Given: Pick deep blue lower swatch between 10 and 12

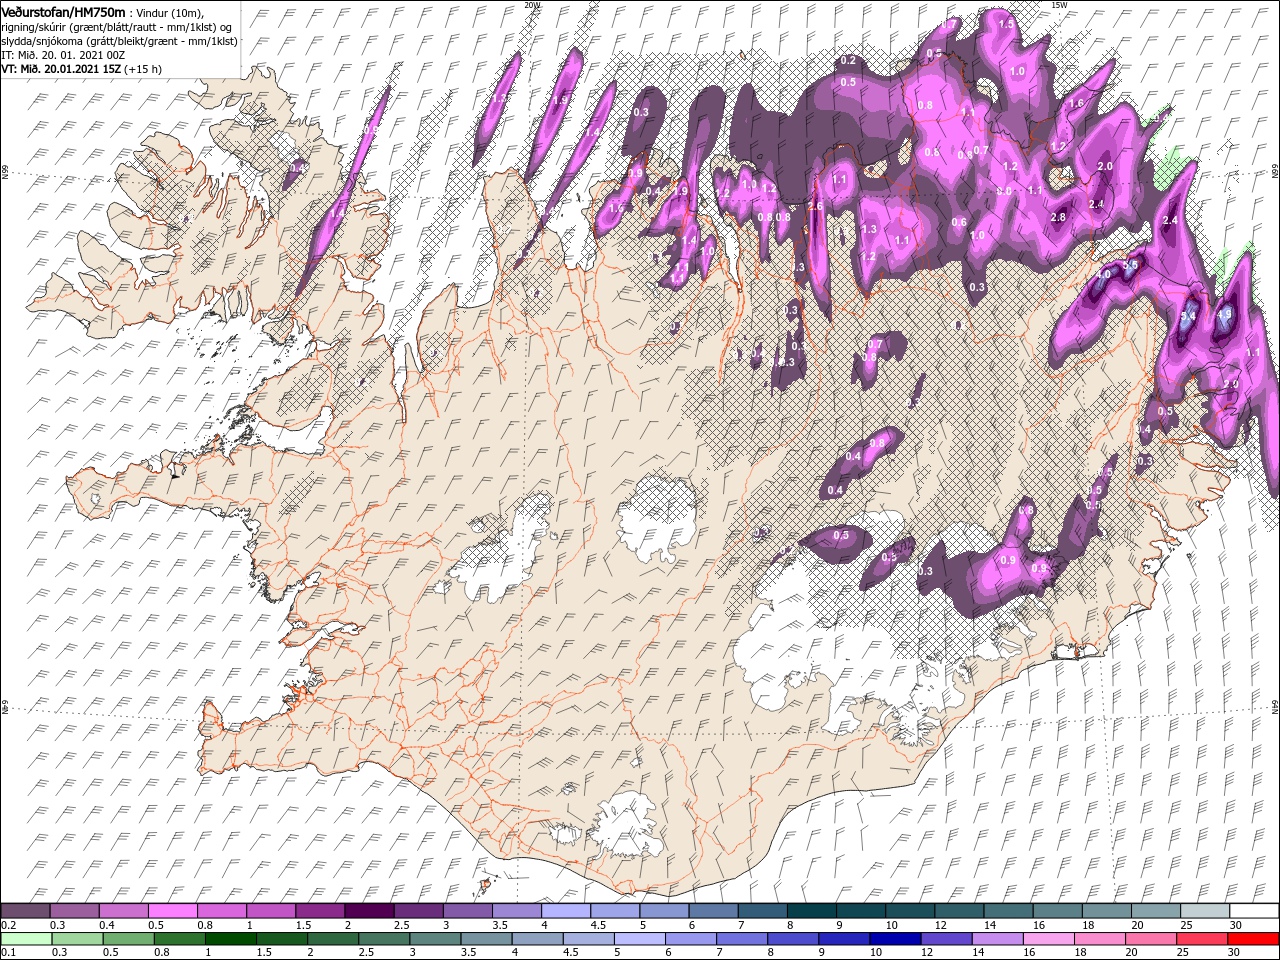Looking at the screenshot, I should tap(896, 938).
